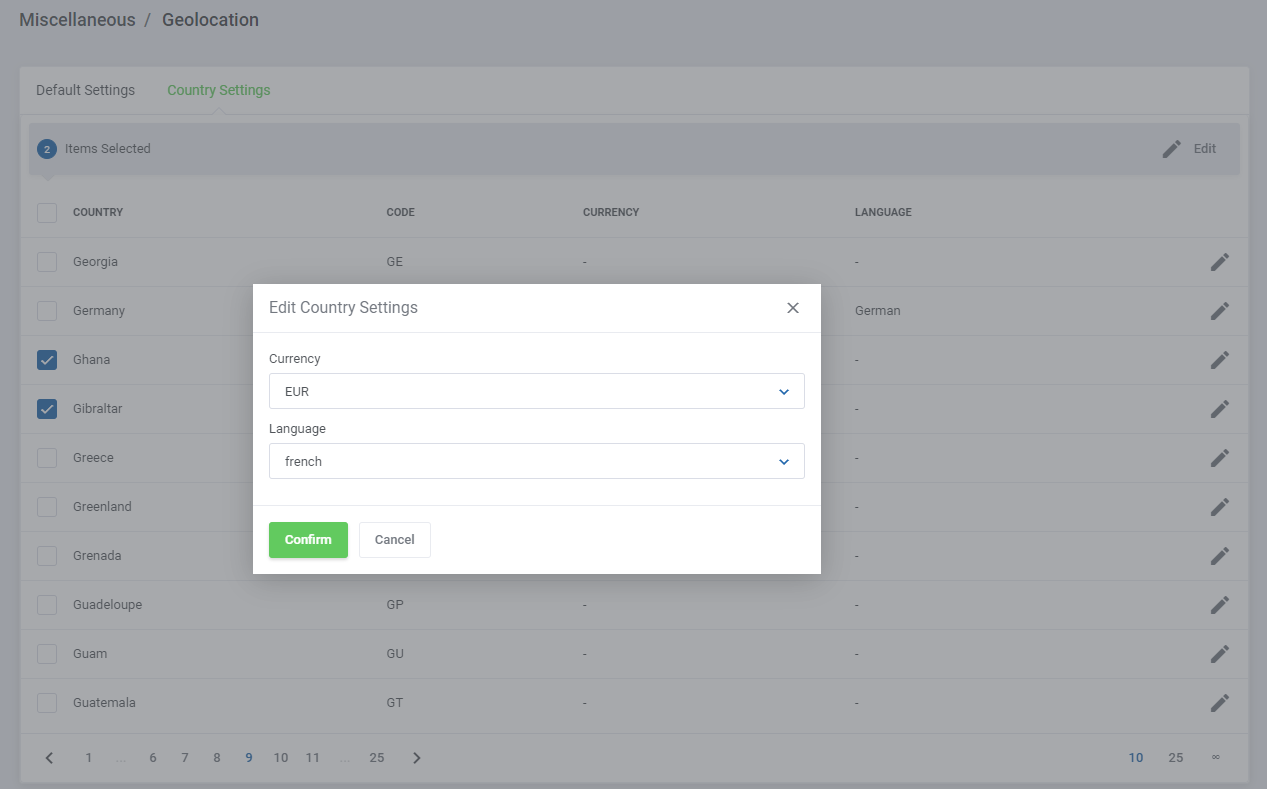Check the Germany row checkbox
The image size is (1267, 789).
47,311
